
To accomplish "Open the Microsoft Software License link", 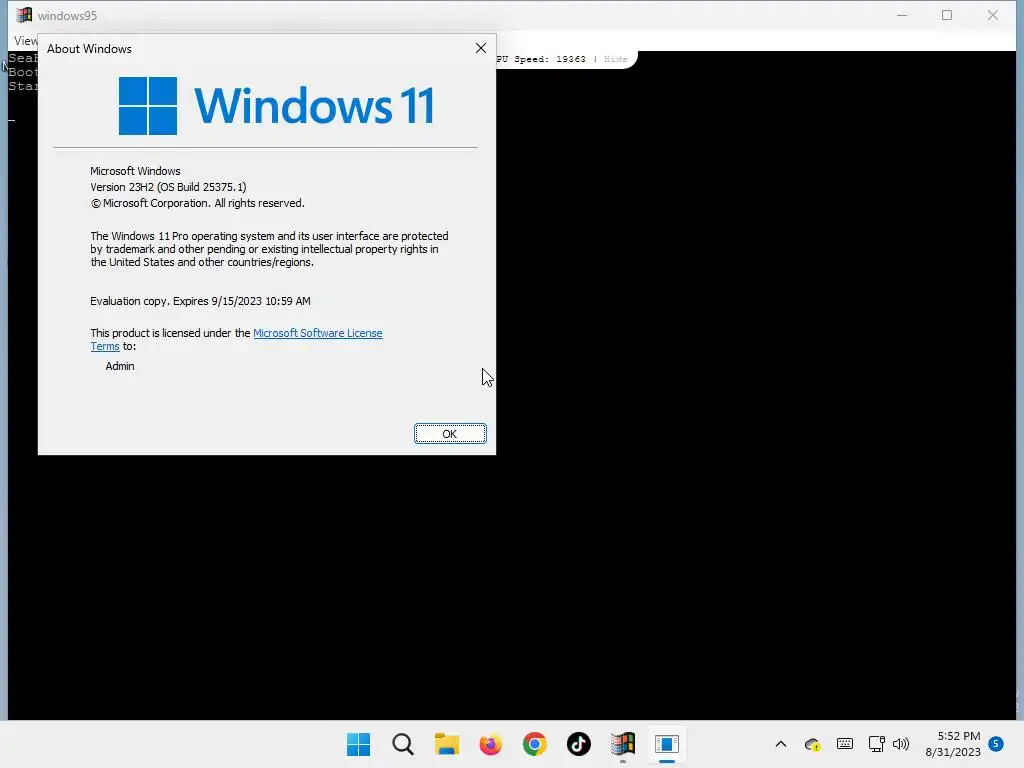I will (317, 333).
